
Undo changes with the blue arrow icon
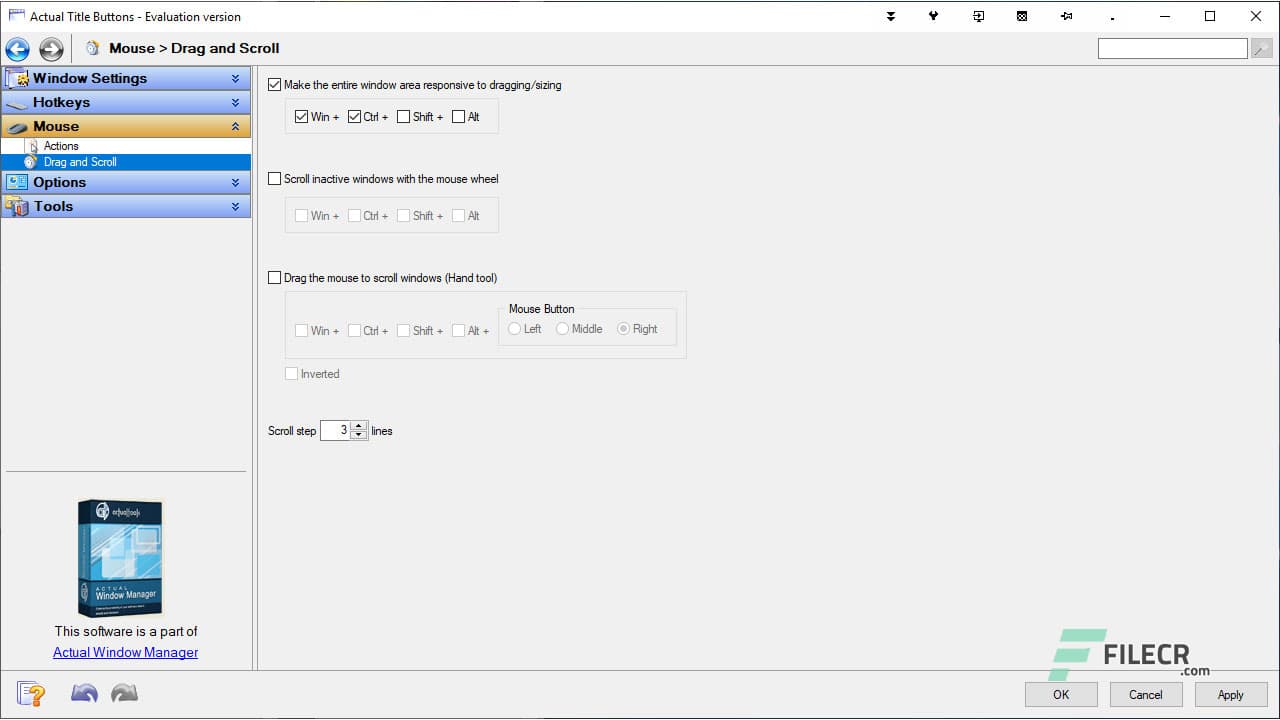click(x=84, y=692)
